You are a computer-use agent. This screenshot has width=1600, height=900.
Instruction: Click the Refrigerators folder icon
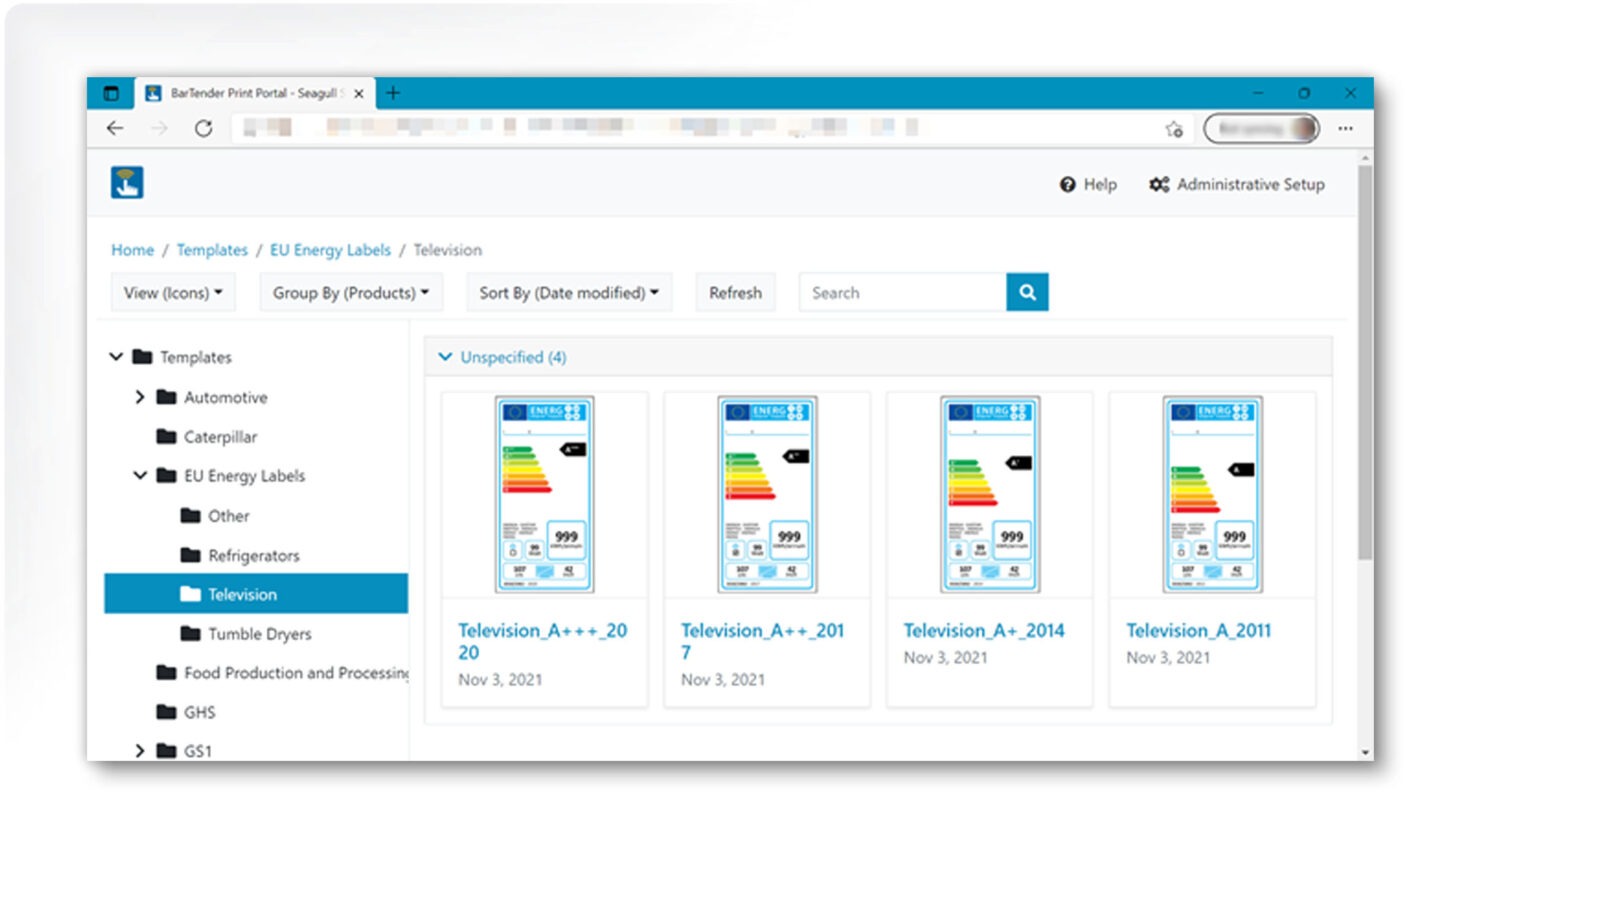click(x=190, y=555)
